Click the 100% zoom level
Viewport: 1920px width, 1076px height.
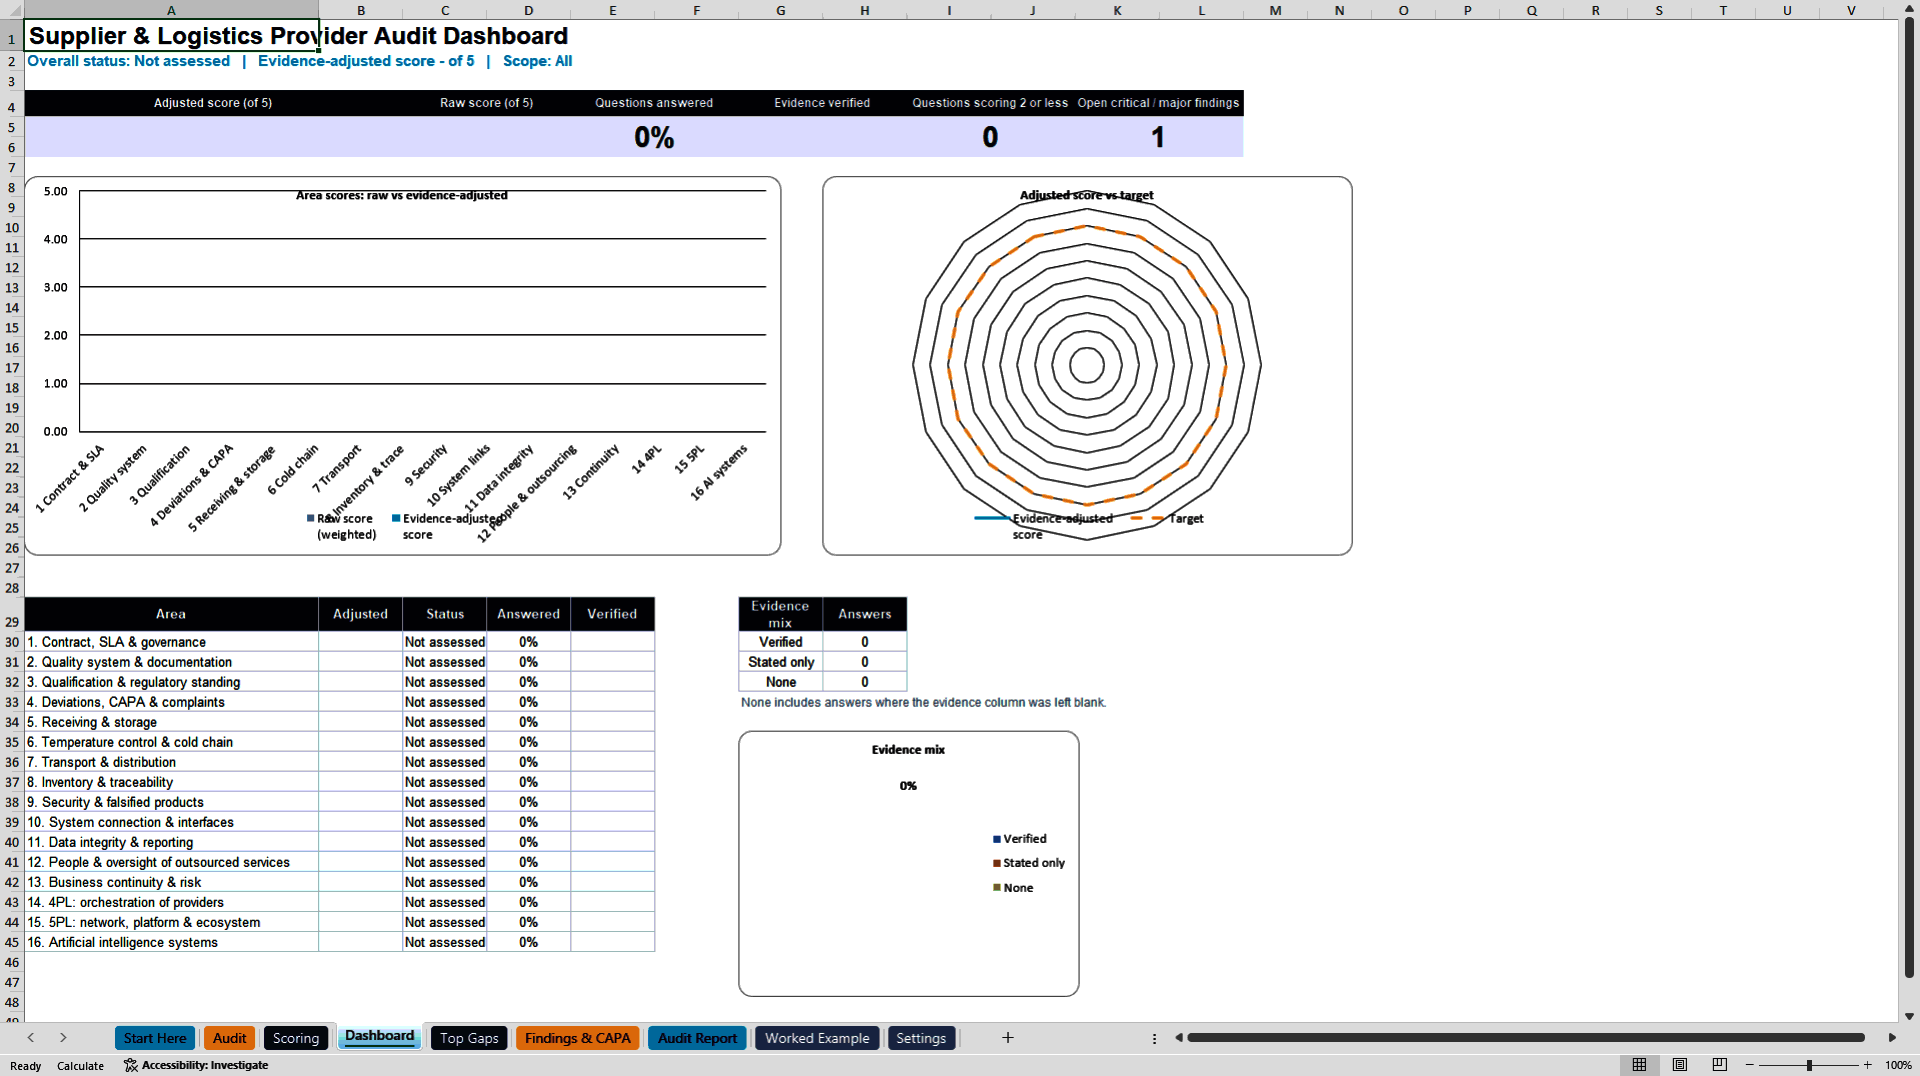1898,1065
